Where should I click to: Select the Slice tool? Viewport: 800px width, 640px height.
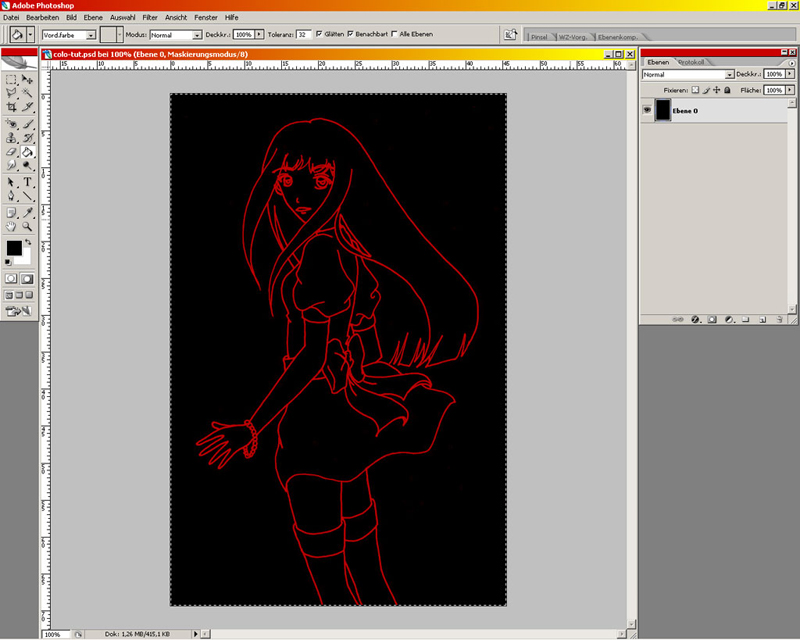click(28, 107)
